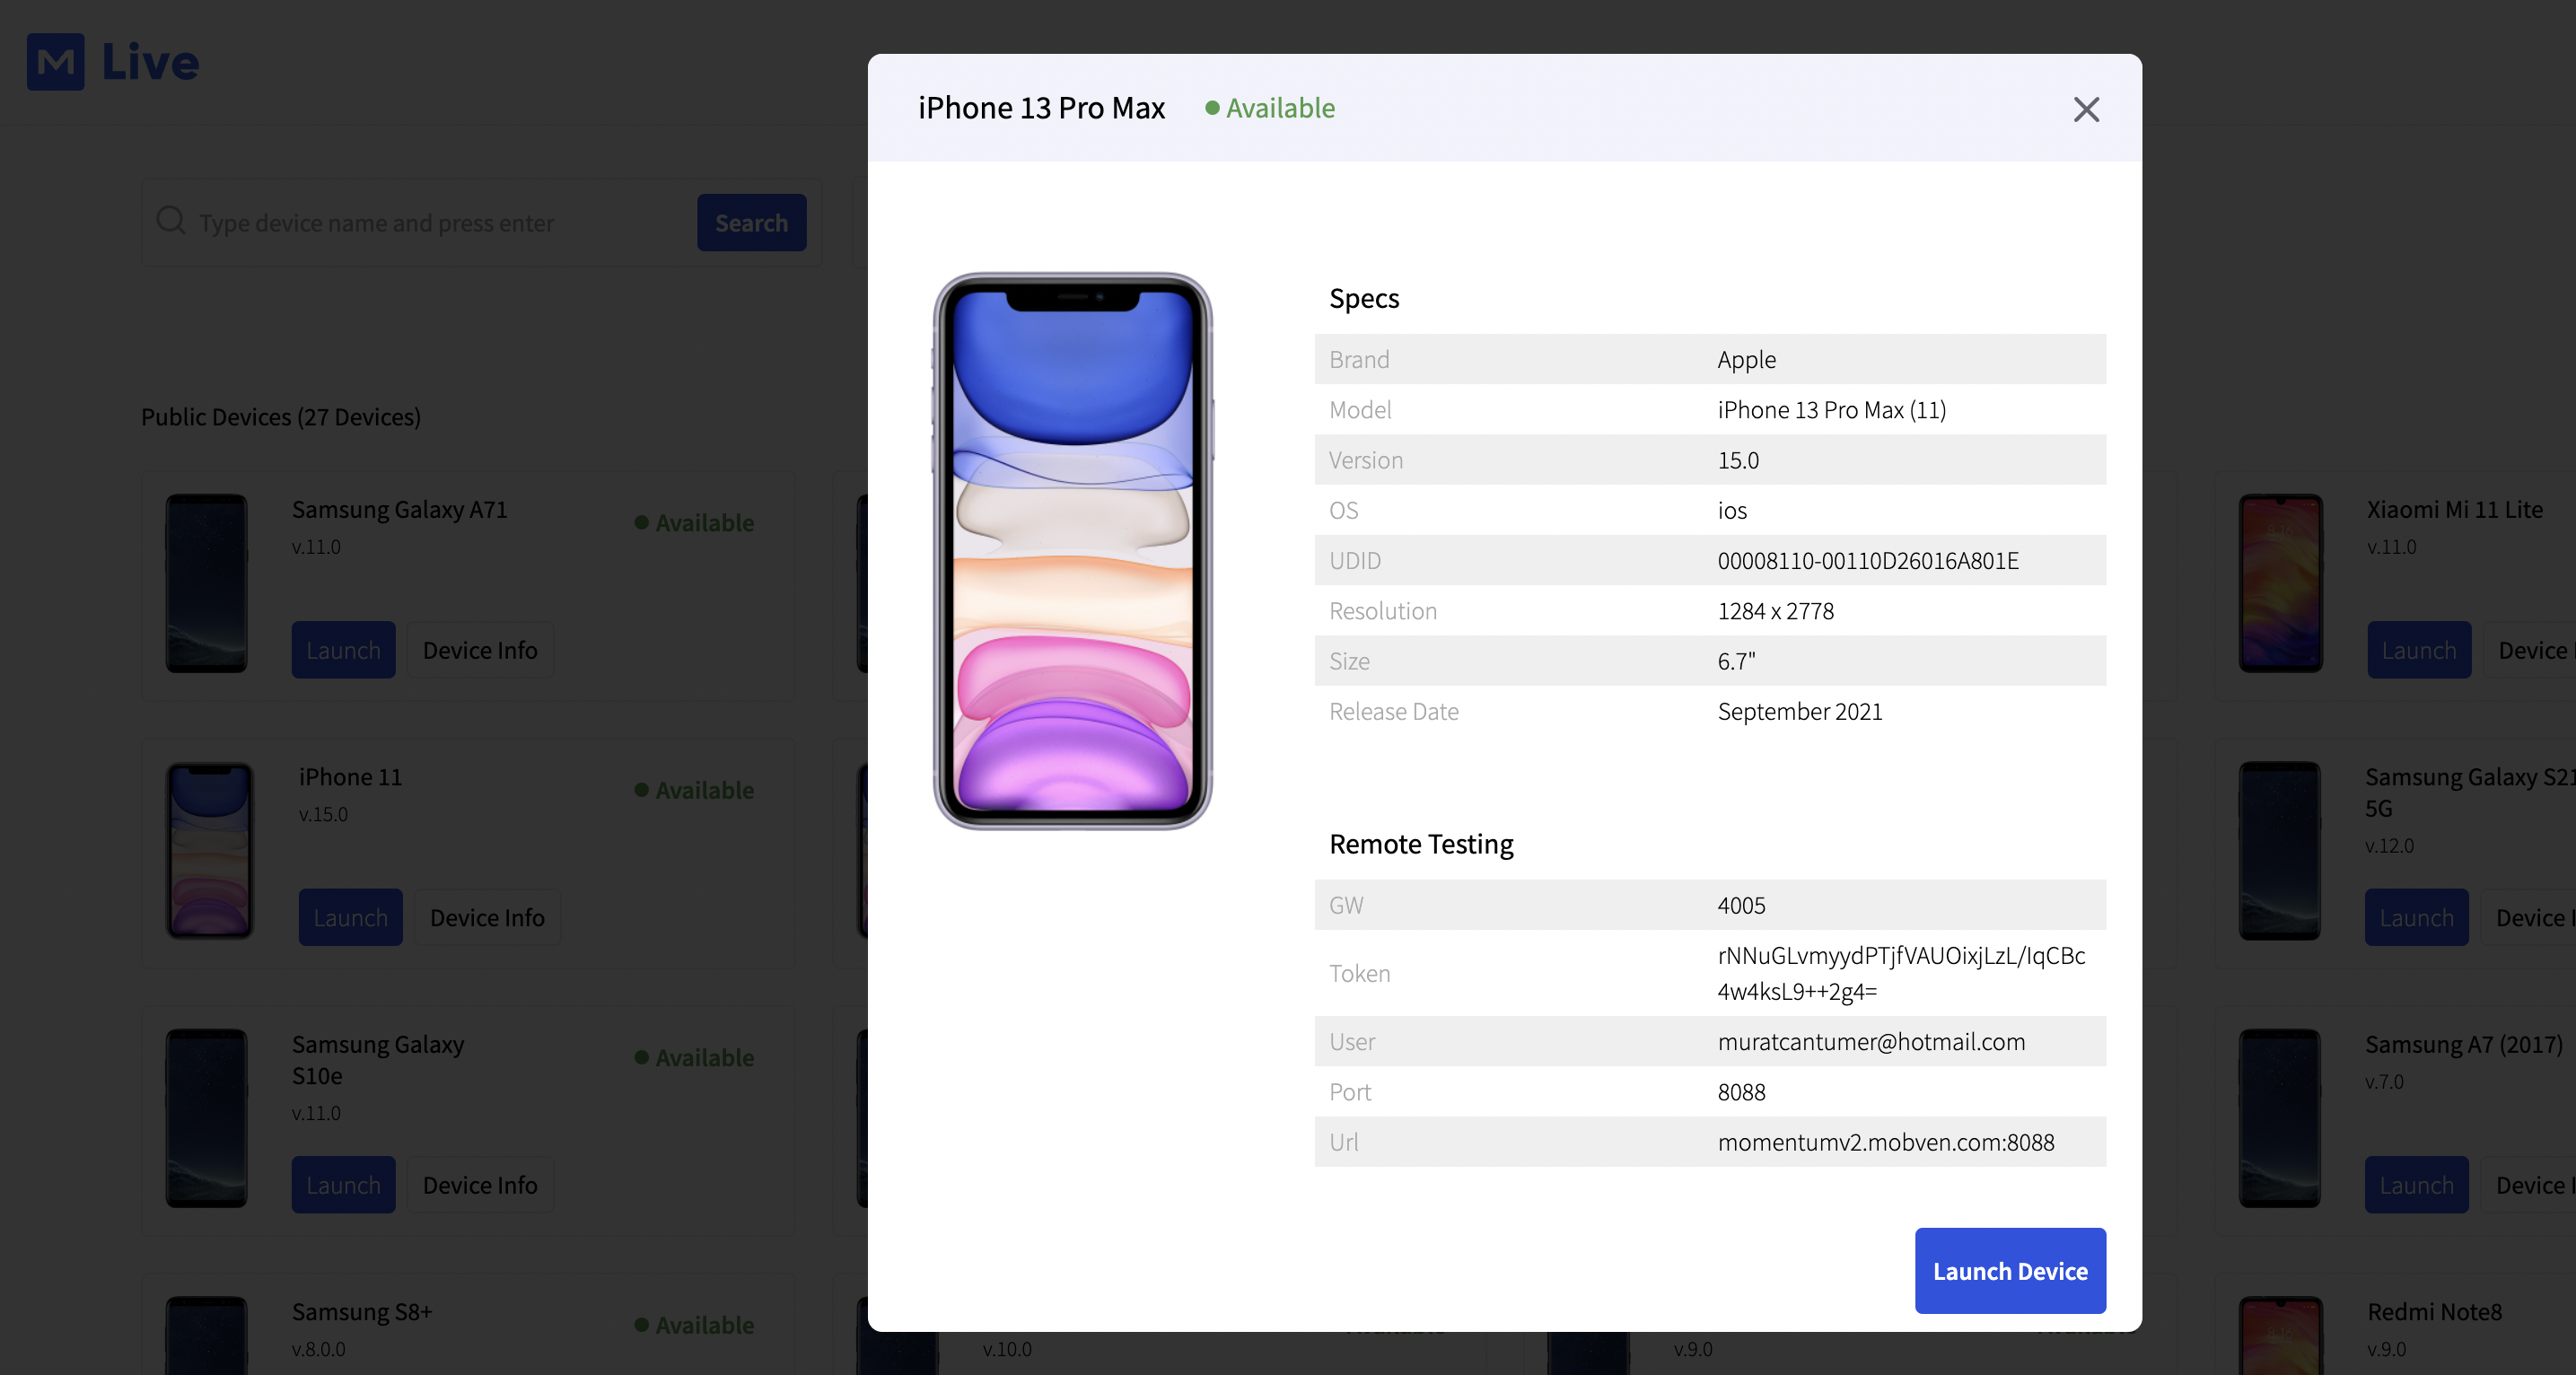Click the GW value 4005
The height and width of the screenshot is (1375, 2576).
point(1741,905)
